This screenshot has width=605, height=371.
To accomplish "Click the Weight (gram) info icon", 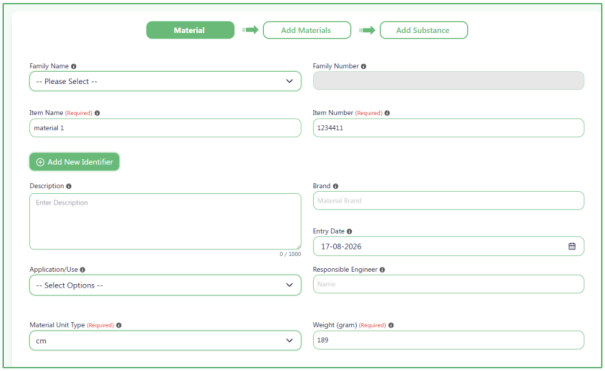I will click(391, 325).
